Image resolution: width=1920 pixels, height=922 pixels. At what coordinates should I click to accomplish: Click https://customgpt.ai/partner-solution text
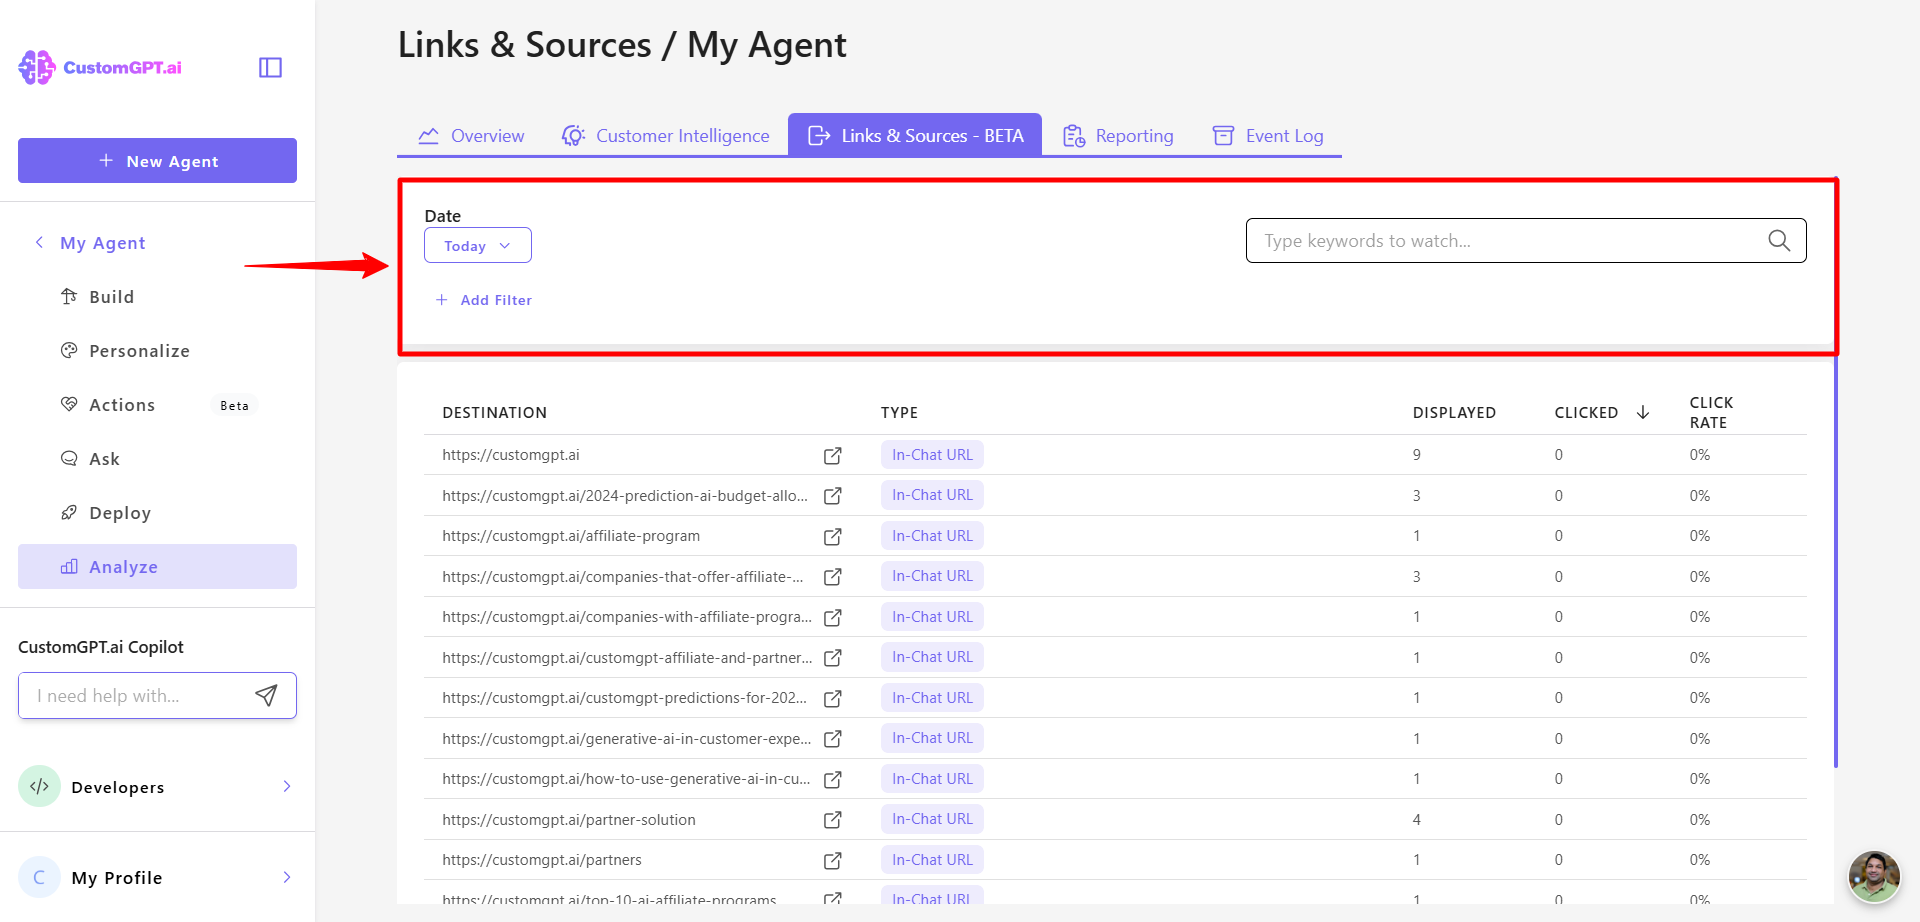(x=569, y=820)
